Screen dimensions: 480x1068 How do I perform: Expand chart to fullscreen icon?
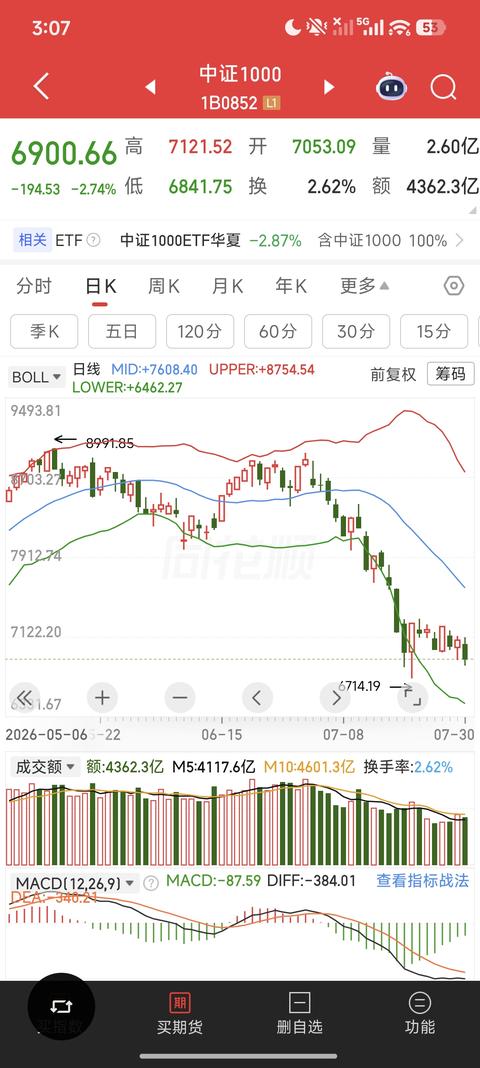click(x=413, y=697)
